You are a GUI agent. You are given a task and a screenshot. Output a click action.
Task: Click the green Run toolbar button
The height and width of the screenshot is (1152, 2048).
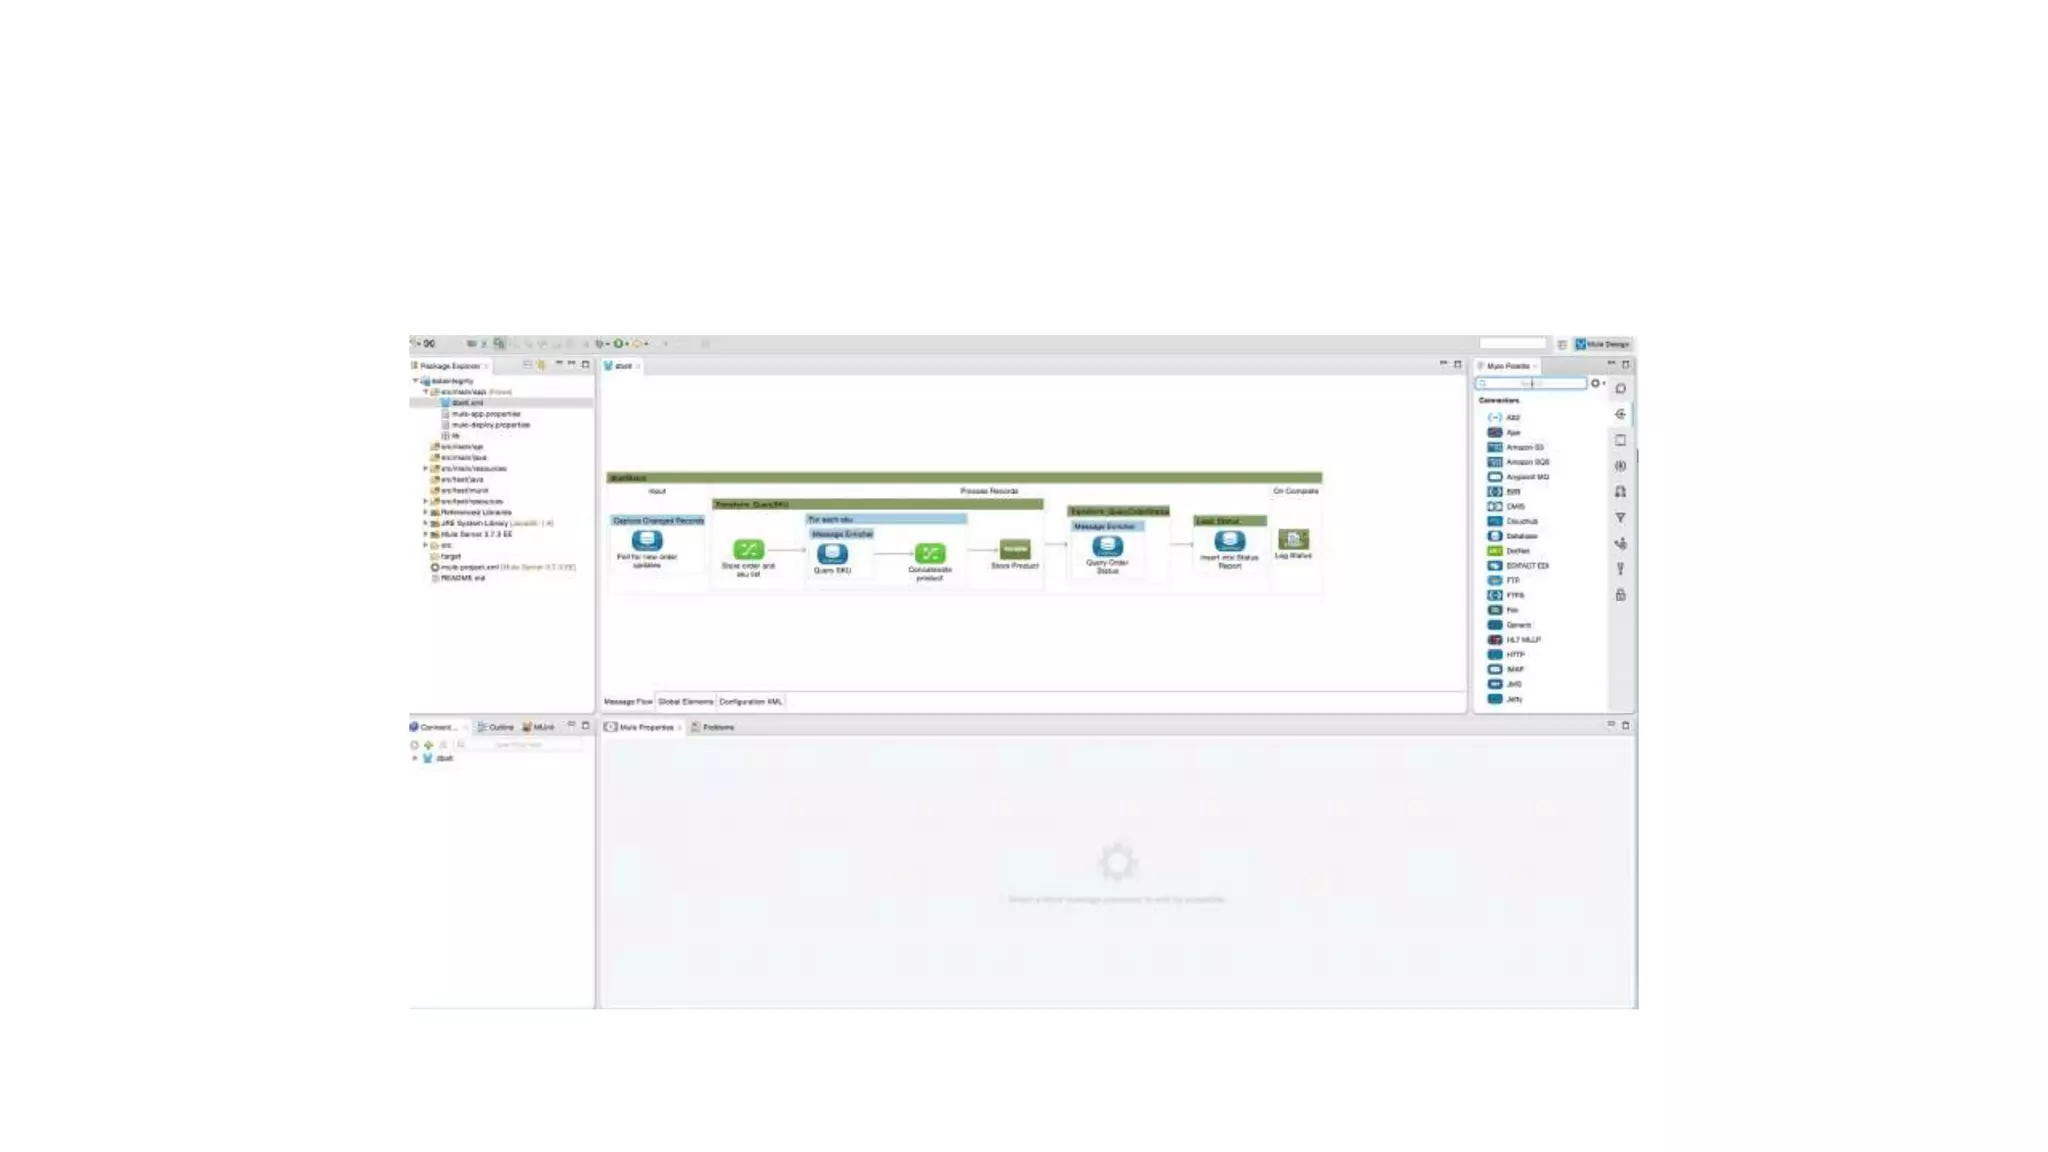pyautogui.click(x=618, y=344)
